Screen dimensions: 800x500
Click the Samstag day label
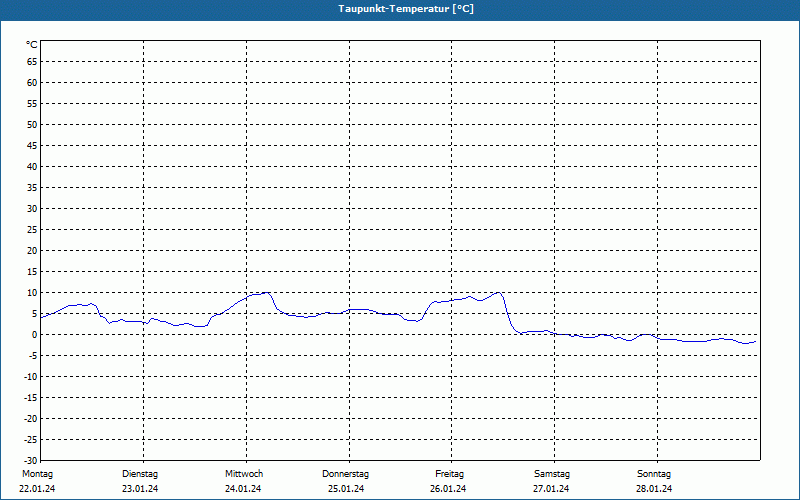(x=552, y=474)
